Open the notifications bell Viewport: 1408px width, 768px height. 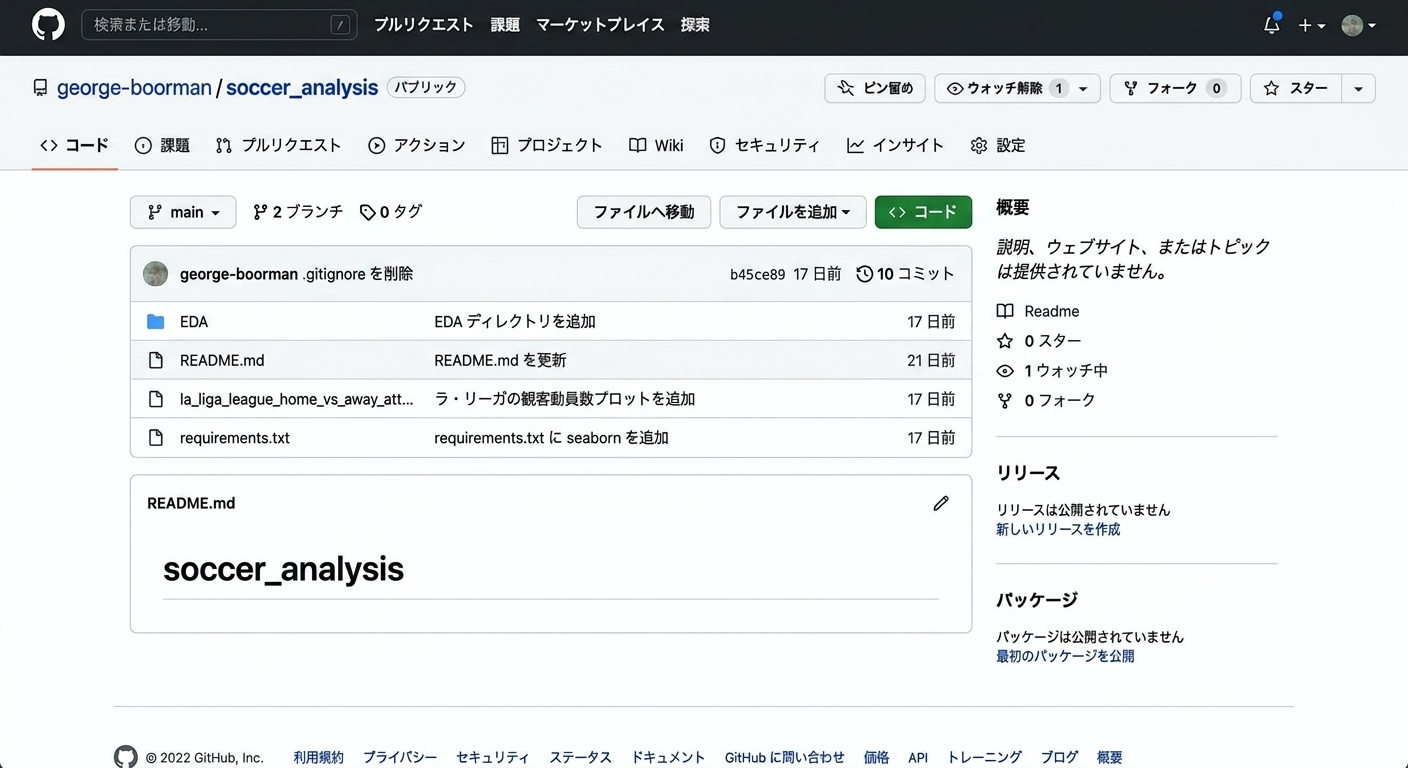click(1272, 25)
